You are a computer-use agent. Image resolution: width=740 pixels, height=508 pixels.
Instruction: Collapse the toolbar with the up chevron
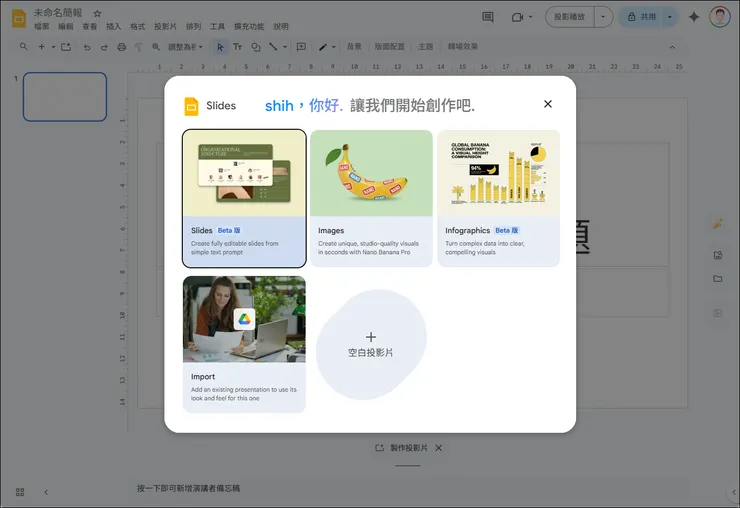pyautogui.click(x=672, y=47)
